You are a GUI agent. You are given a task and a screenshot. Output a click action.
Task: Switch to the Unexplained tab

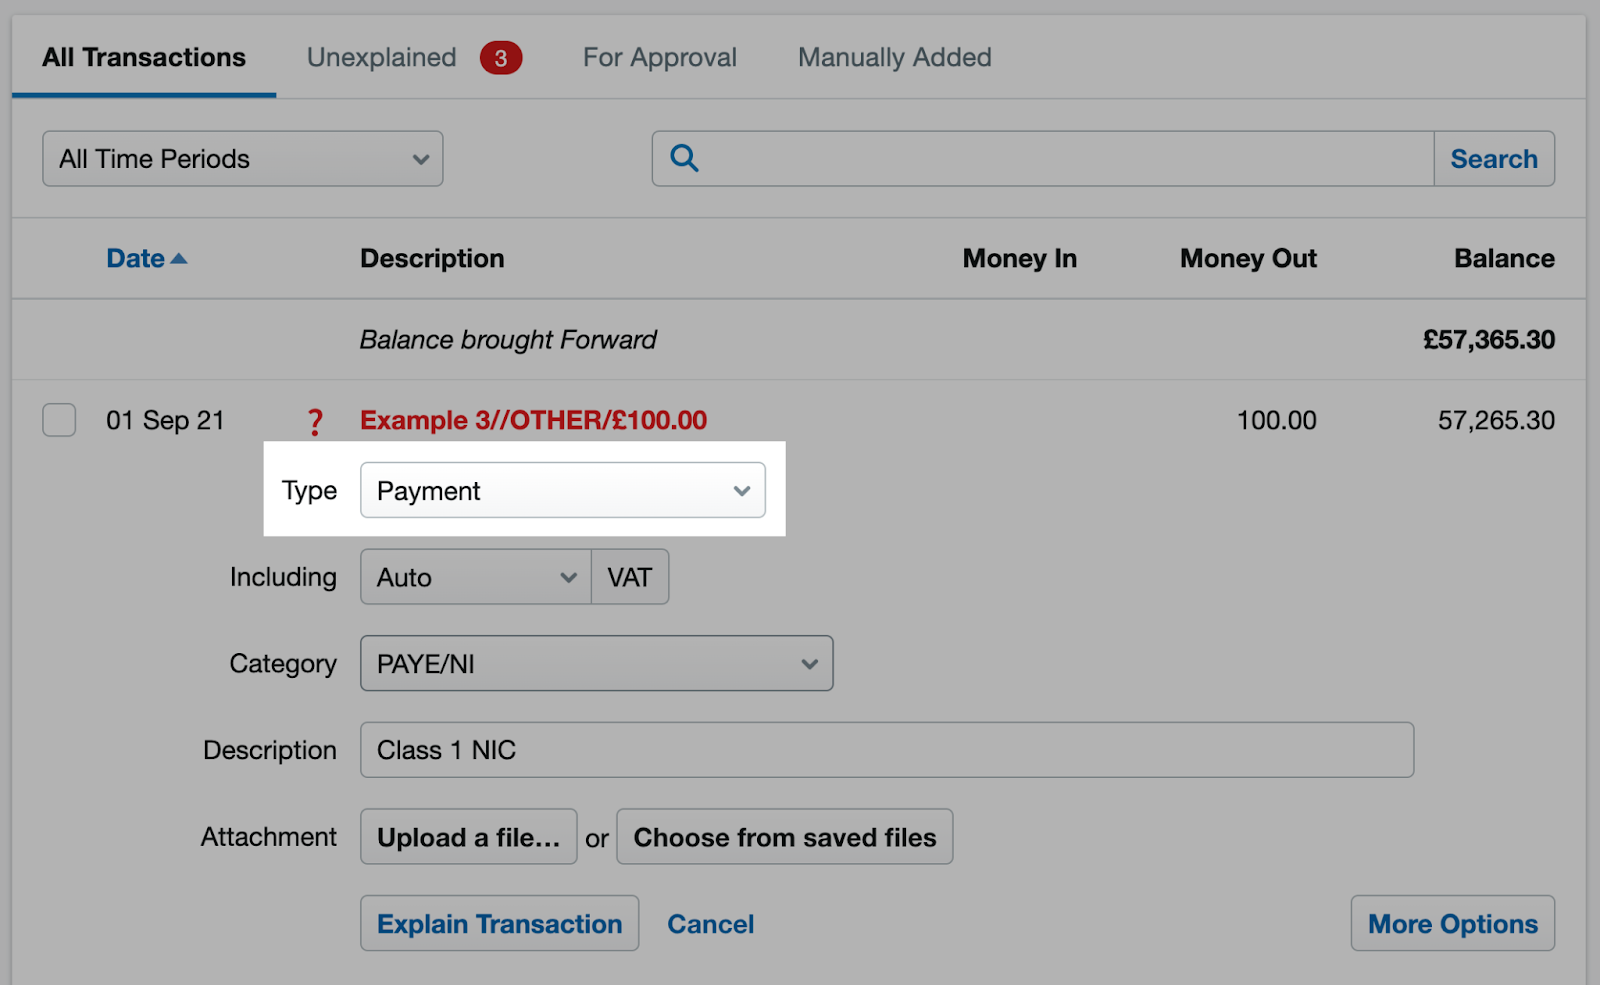381,58
